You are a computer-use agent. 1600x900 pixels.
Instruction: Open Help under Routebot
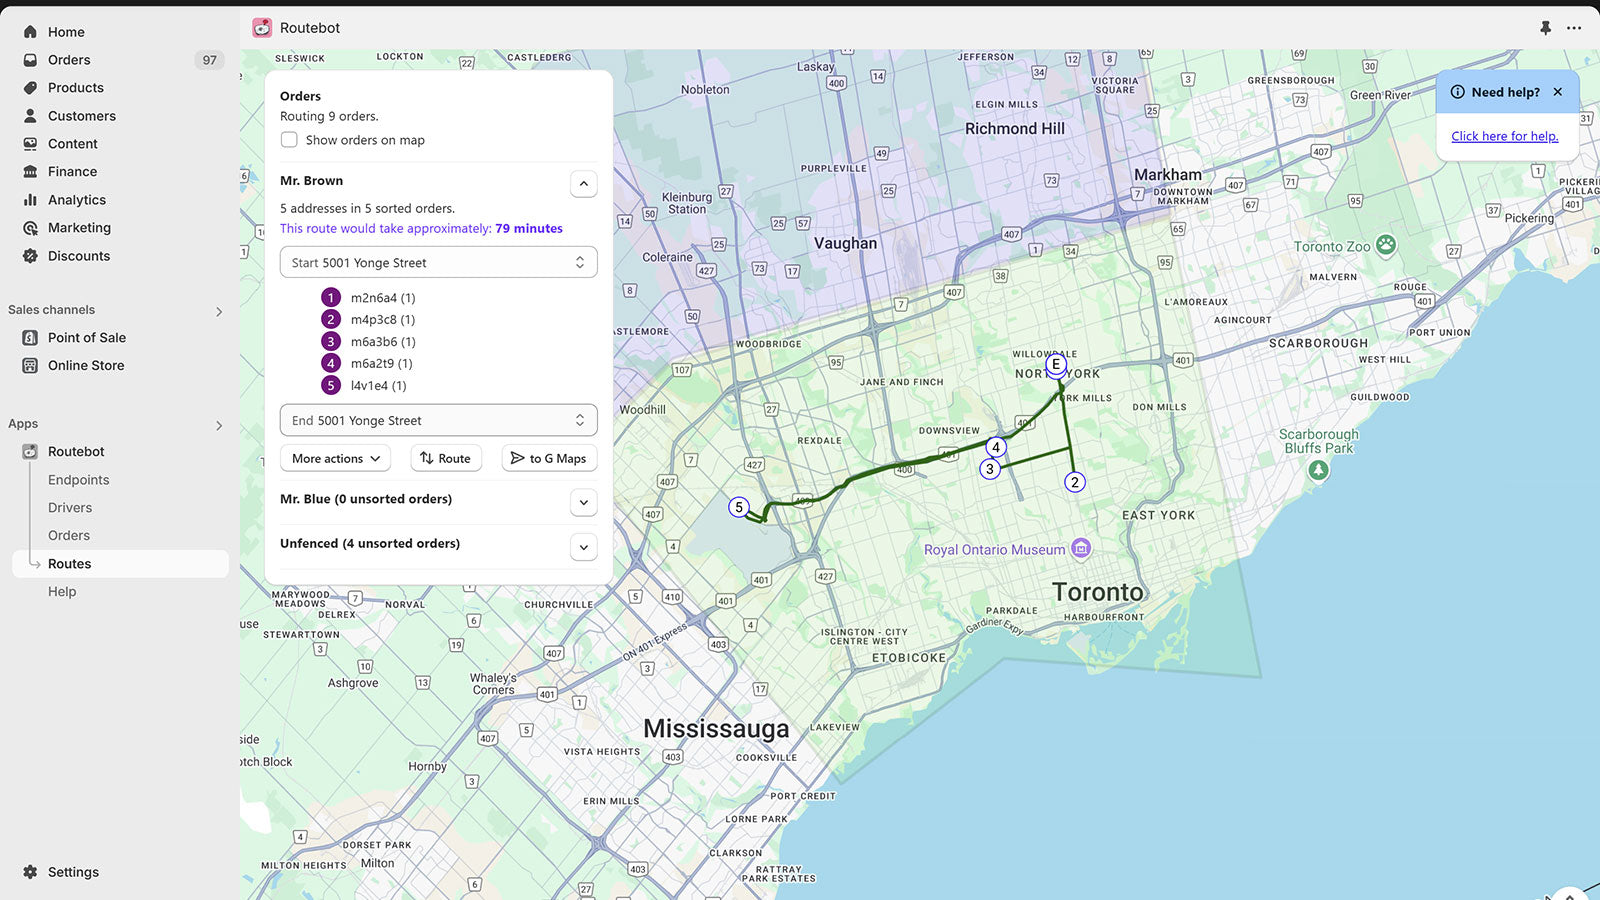coord(62,592)
